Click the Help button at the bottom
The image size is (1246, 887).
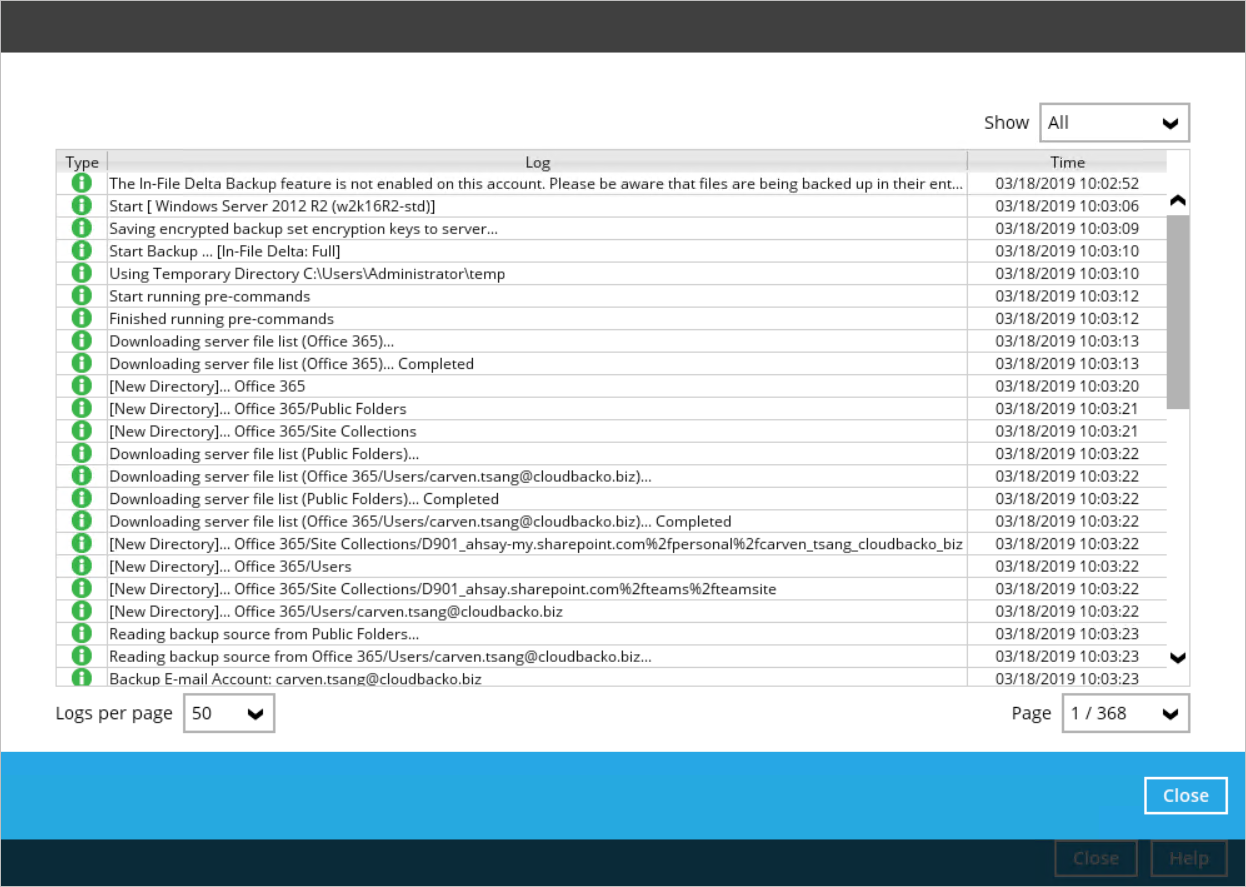click(1189, 858)
